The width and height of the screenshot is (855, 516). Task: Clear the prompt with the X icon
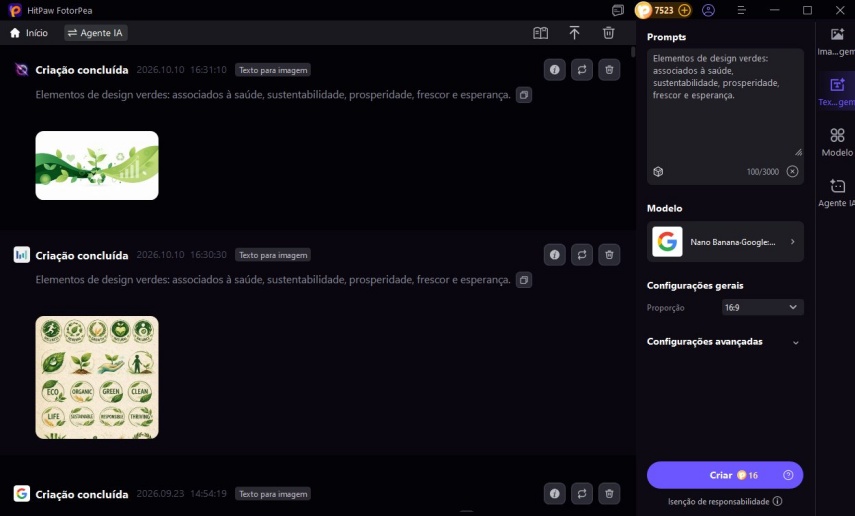(792, 172)
